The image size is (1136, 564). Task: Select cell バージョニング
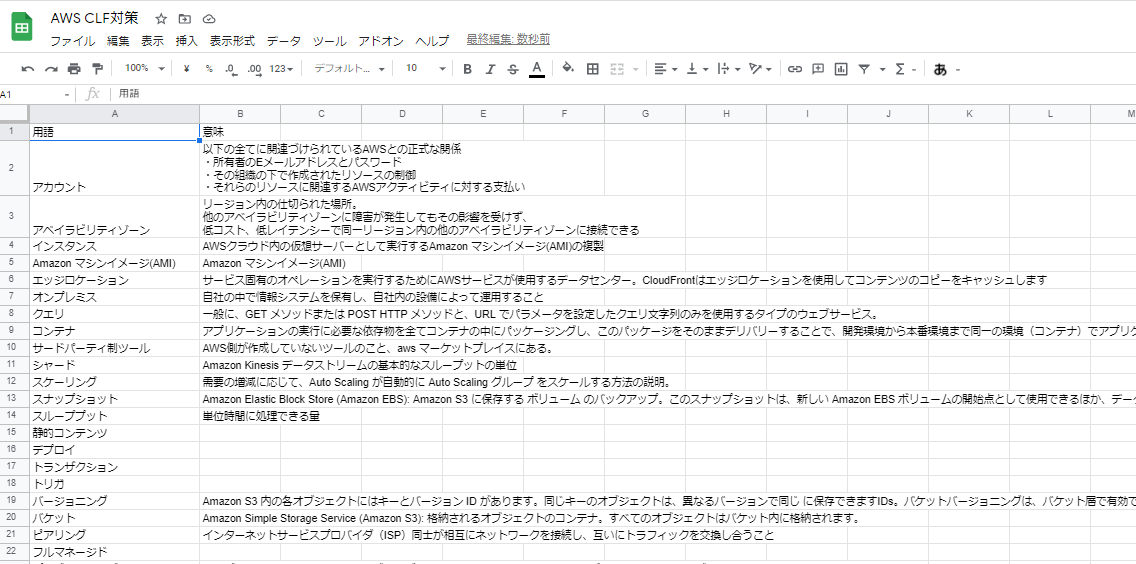(x=114, y=501)
